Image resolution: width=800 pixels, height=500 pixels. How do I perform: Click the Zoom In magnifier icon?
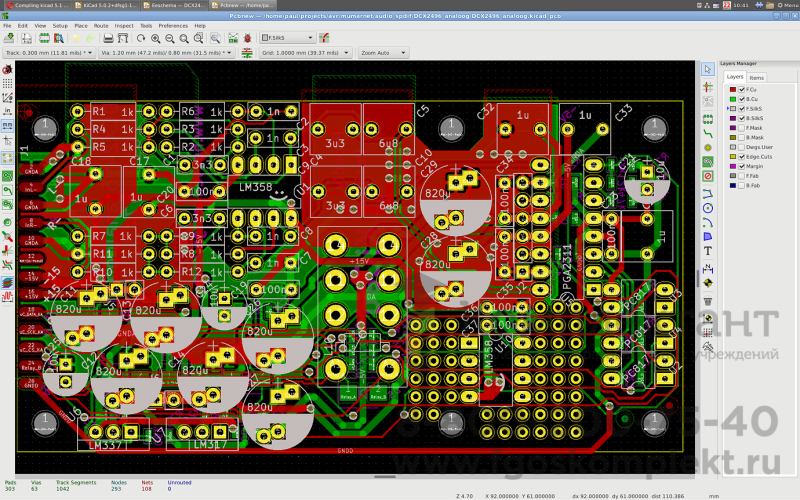(x=156, y=38)
